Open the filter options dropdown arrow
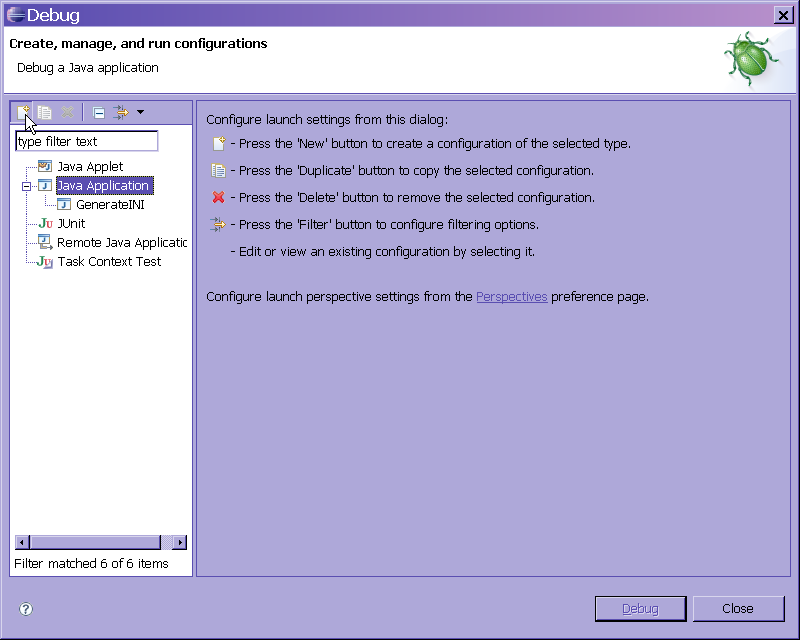Image resolution: width=800 pixels, height=640 pixels. click(x=140, y=112)
